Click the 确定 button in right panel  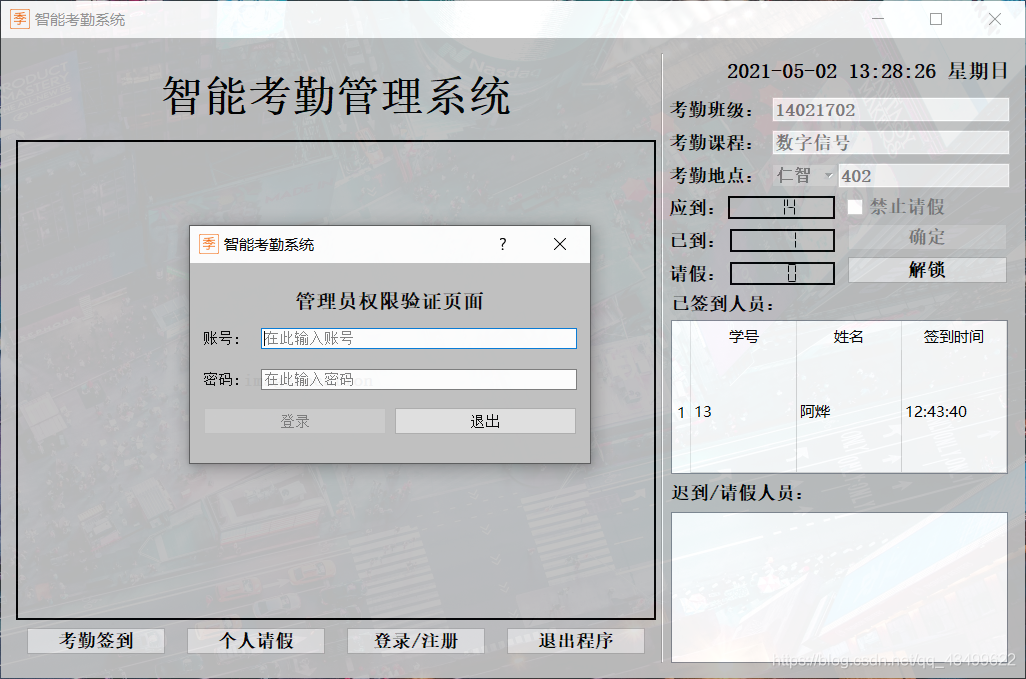927,237
